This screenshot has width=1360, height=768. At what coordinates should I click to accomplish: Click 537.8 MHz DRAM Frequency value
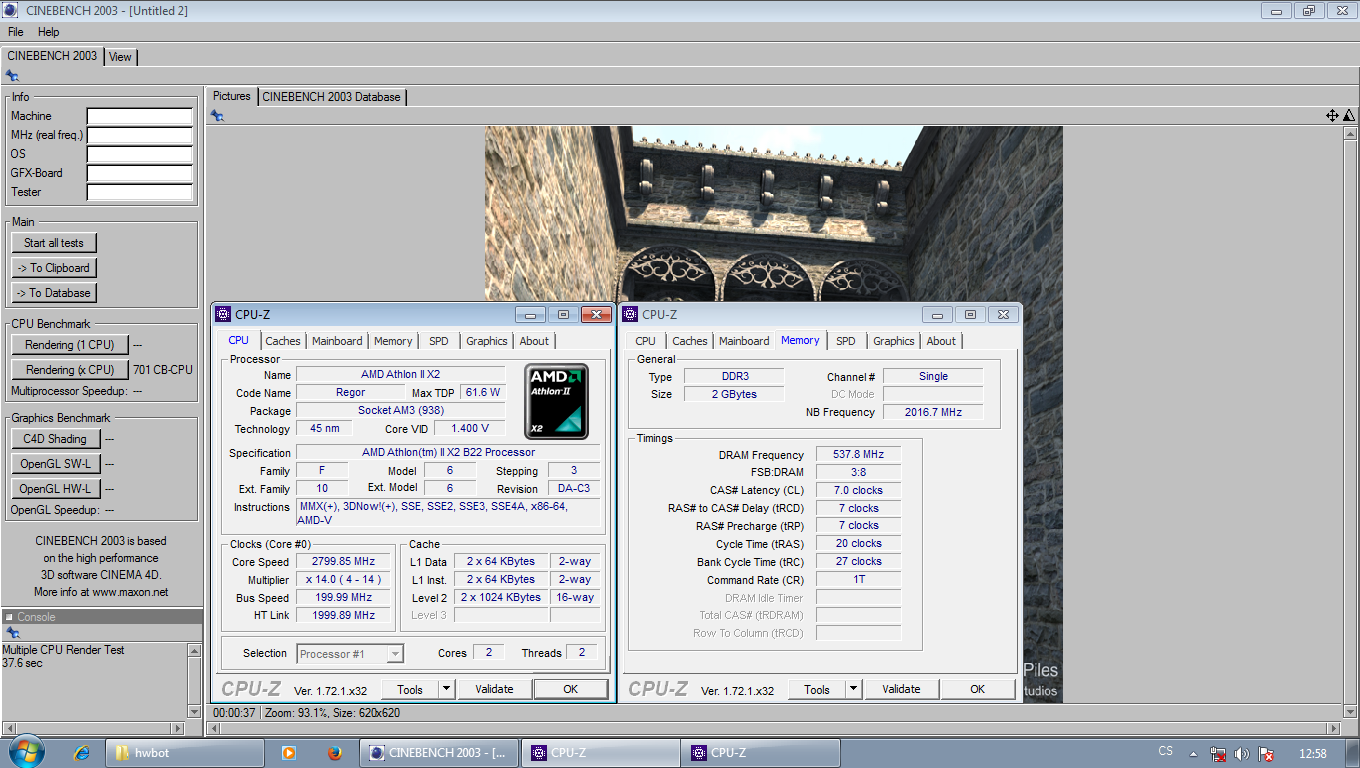pyautogui.click(x=858, y=454)
